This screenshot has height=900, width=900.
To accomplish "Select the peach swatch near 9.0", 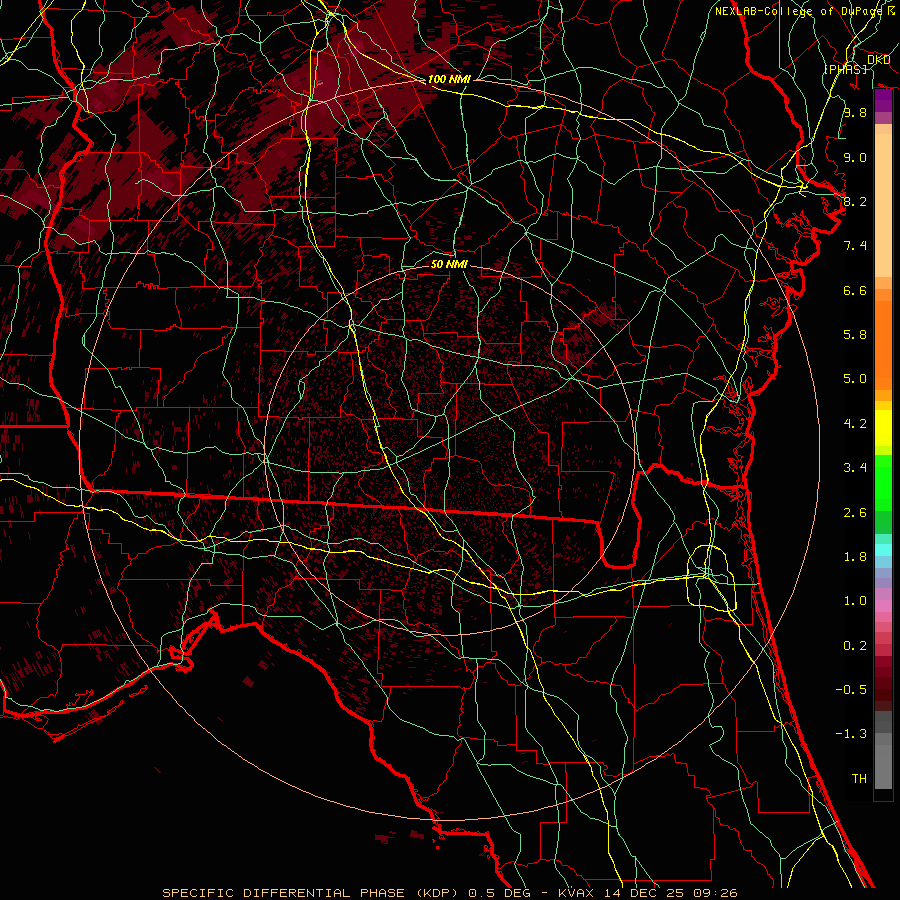I will (x=883, y=157).
